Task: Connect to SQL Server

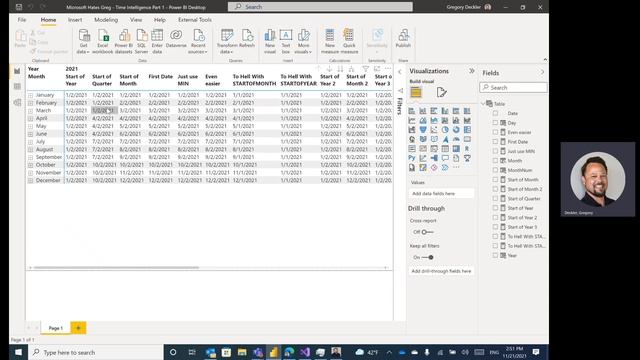Action: [x=141, y=42]
